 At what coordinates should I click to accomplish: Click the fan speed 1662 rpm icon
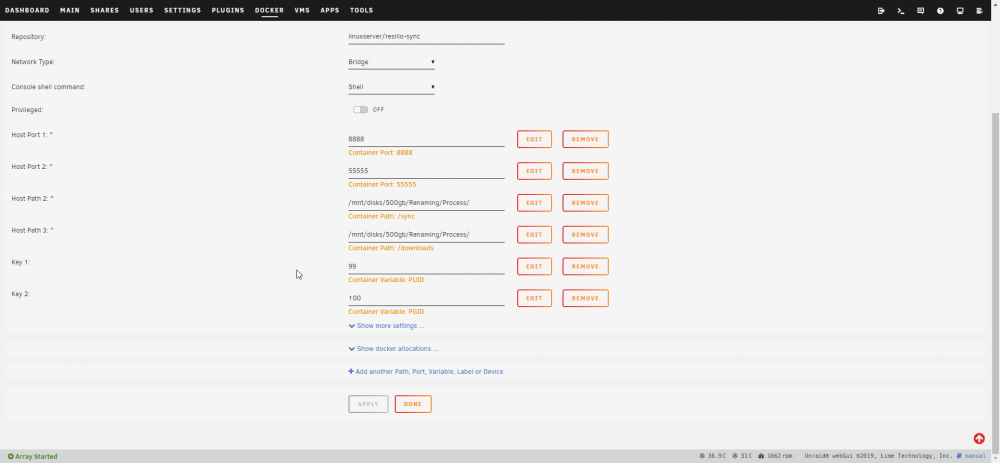761,457
